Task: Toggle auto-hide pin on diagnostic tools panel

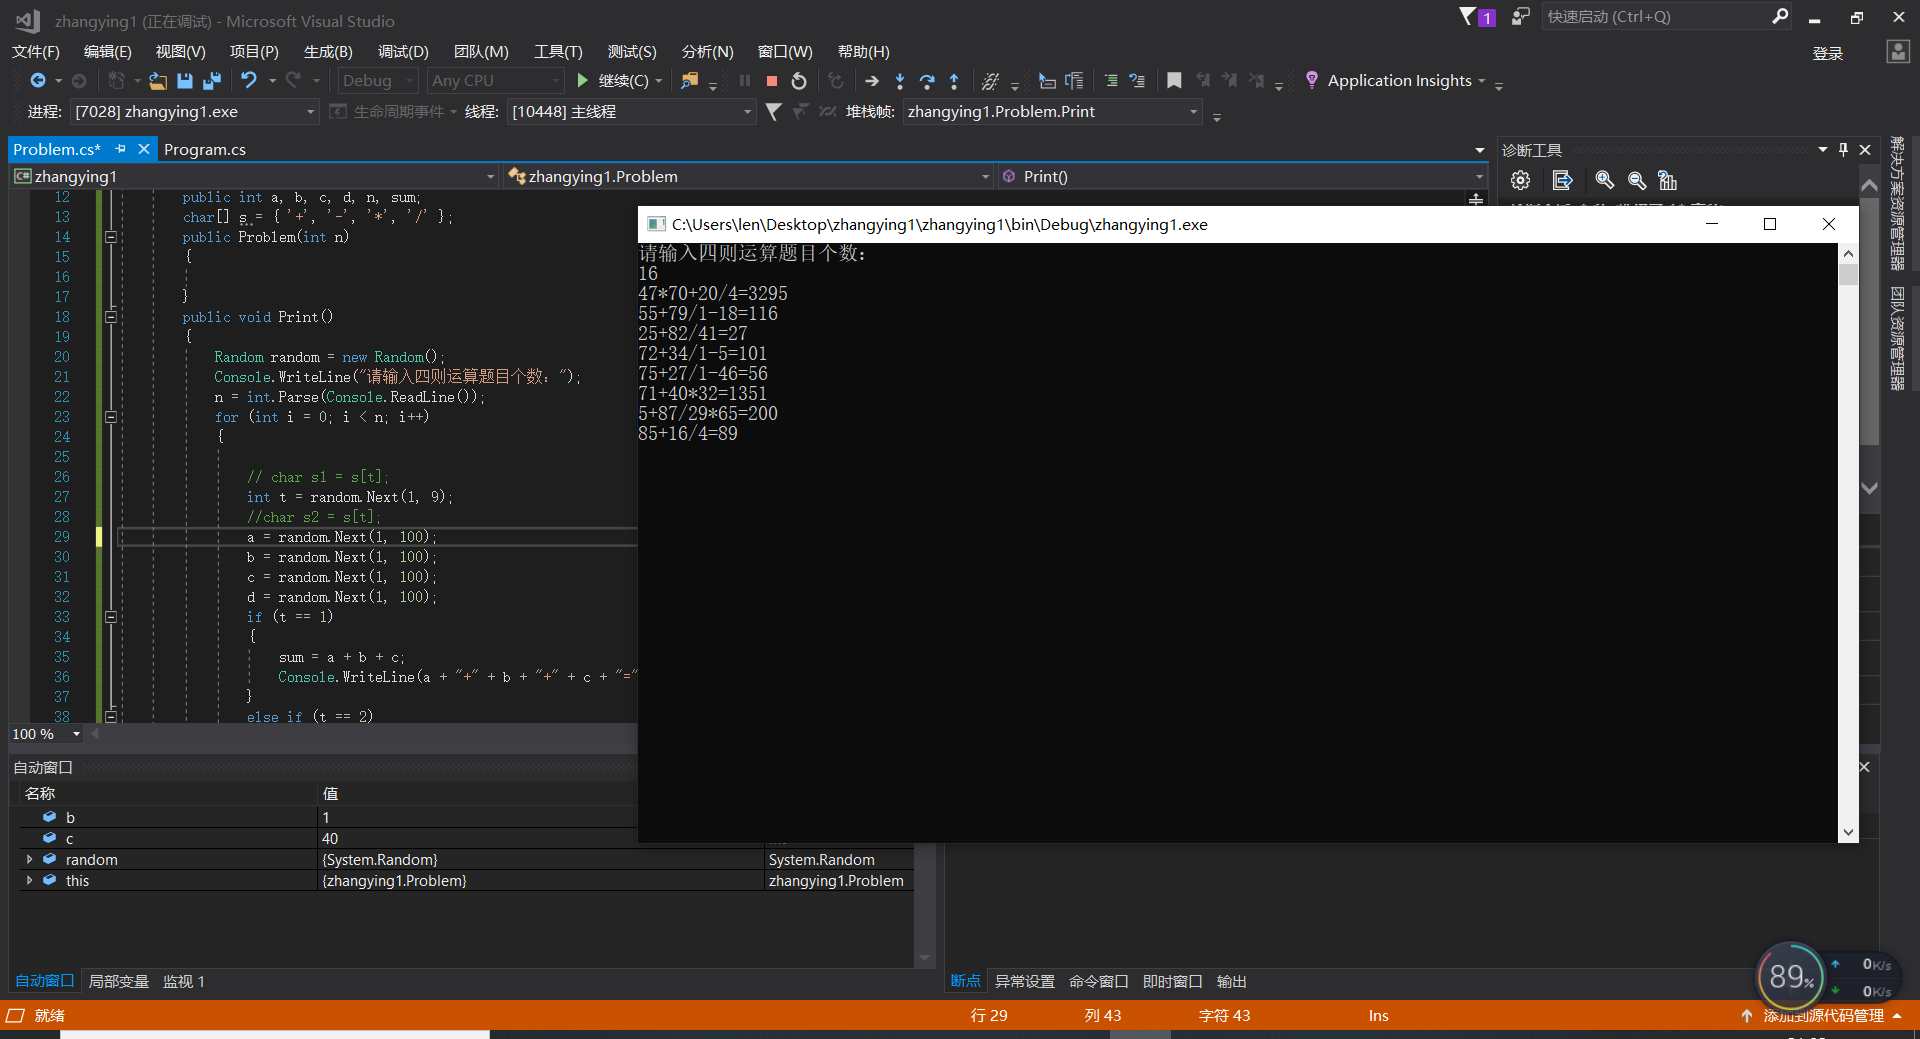Action: pos(1843,150)
